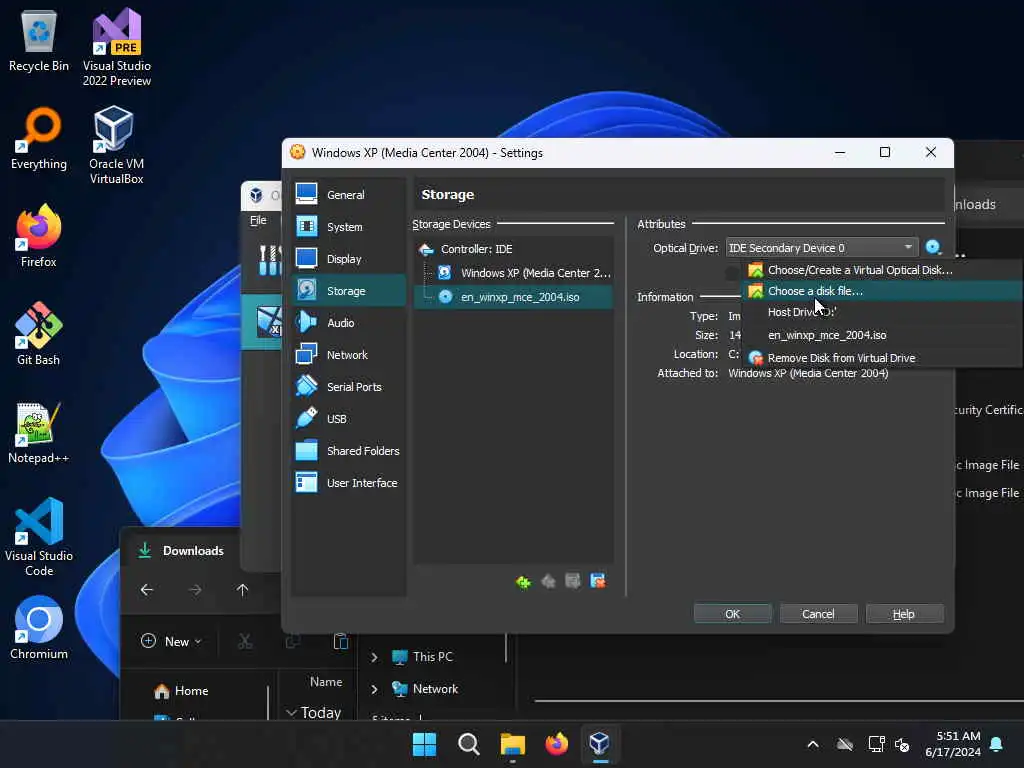
Task: Collapse the Today group in File Explorer
Action: pyautogui.click(x=291, y=712)
